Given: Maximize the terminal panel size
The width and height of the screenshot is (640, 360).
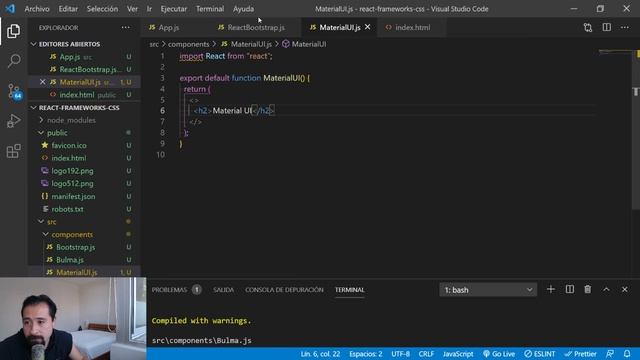Looking at the screenshot, I should [x=606, y=289].
